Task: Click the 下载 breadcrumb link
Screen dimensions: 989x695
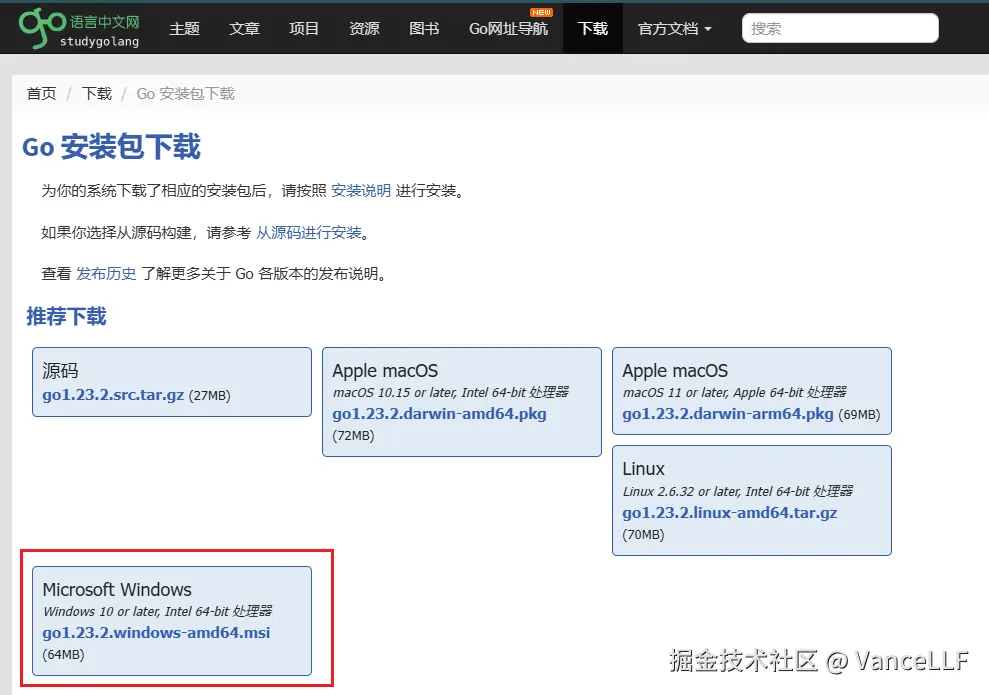Action: point(97,94)
